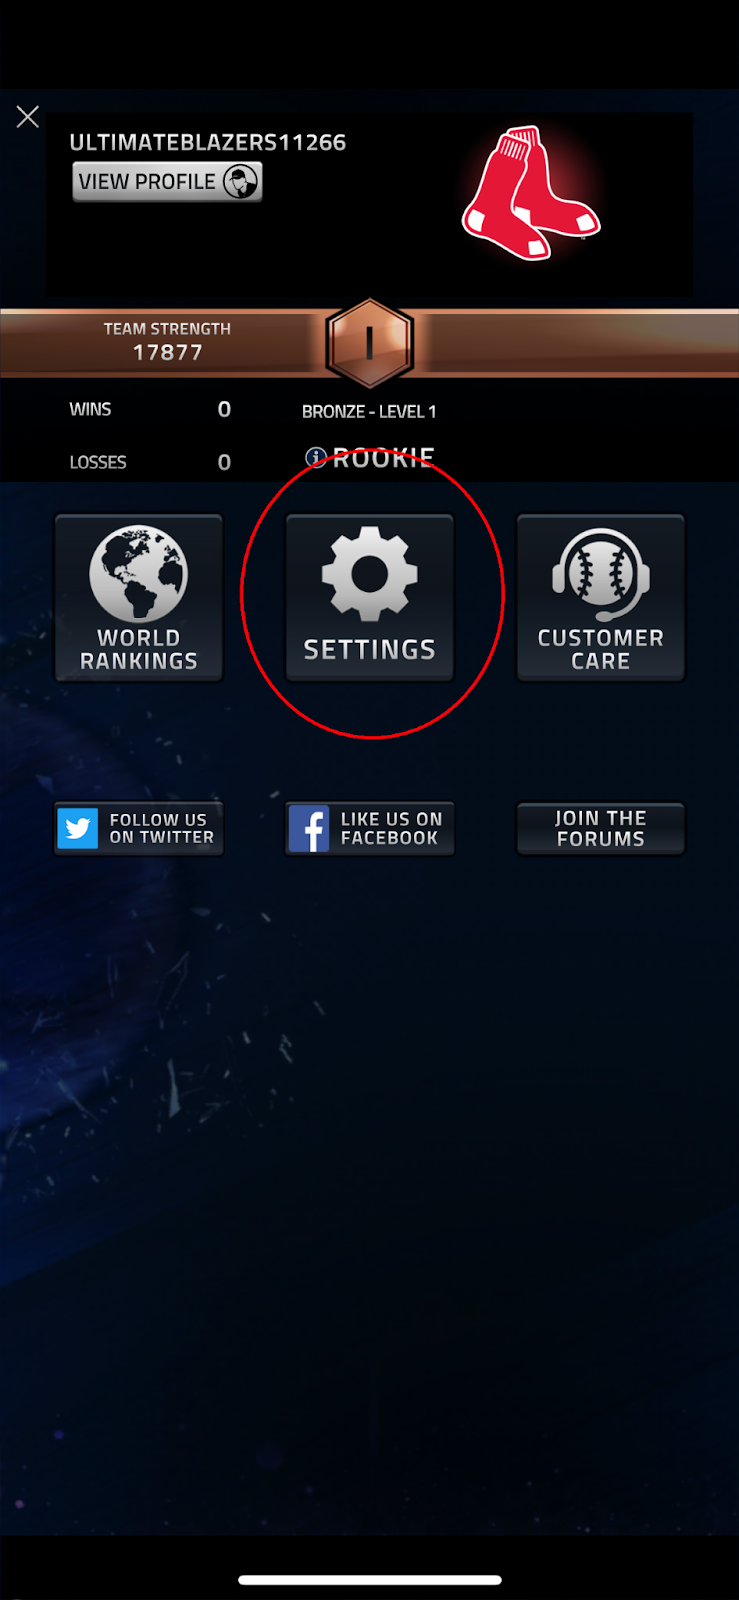The width and height of the screenshot is (739, 1600).
Task: Tap the avatar icon on View Profile
Action: (x=241, y=182)
